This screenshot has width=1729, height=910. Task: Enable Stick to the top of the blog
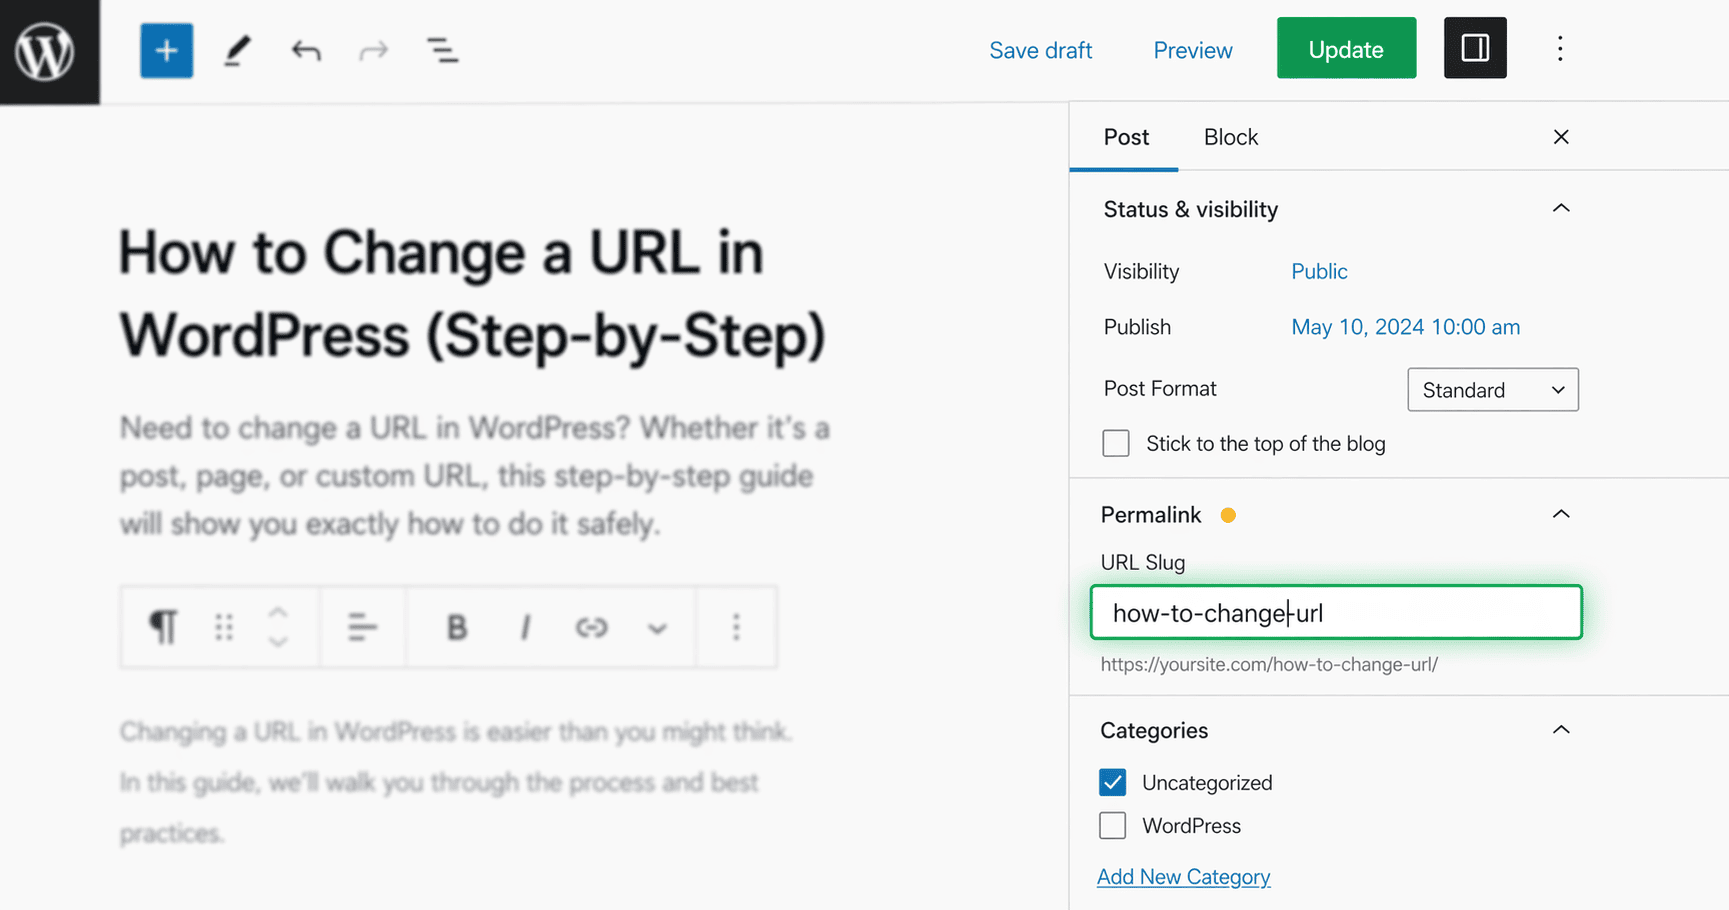point(1116,443)
